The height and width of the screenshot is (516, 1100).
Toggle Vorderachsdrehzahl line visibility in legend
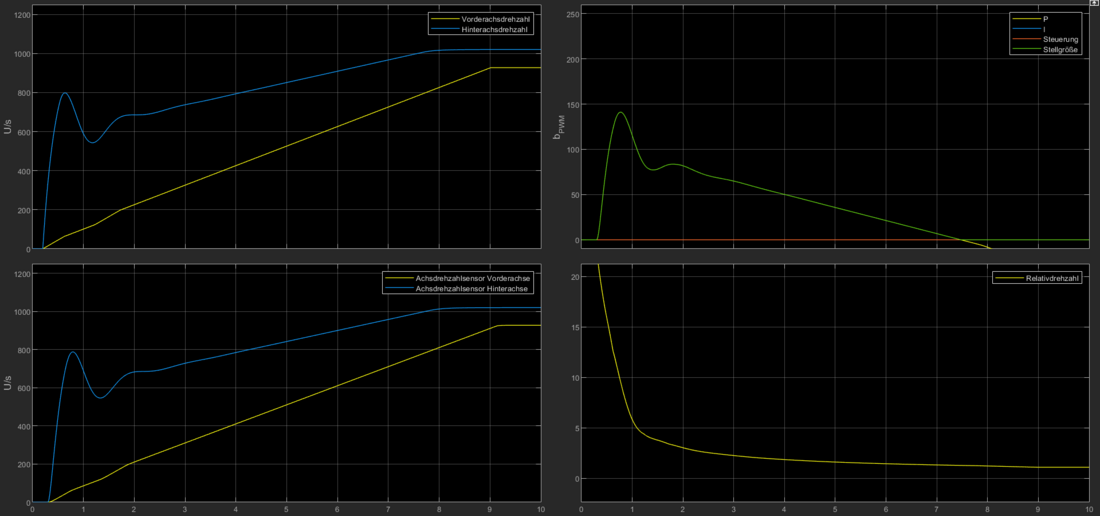click(x=491, y=19)
